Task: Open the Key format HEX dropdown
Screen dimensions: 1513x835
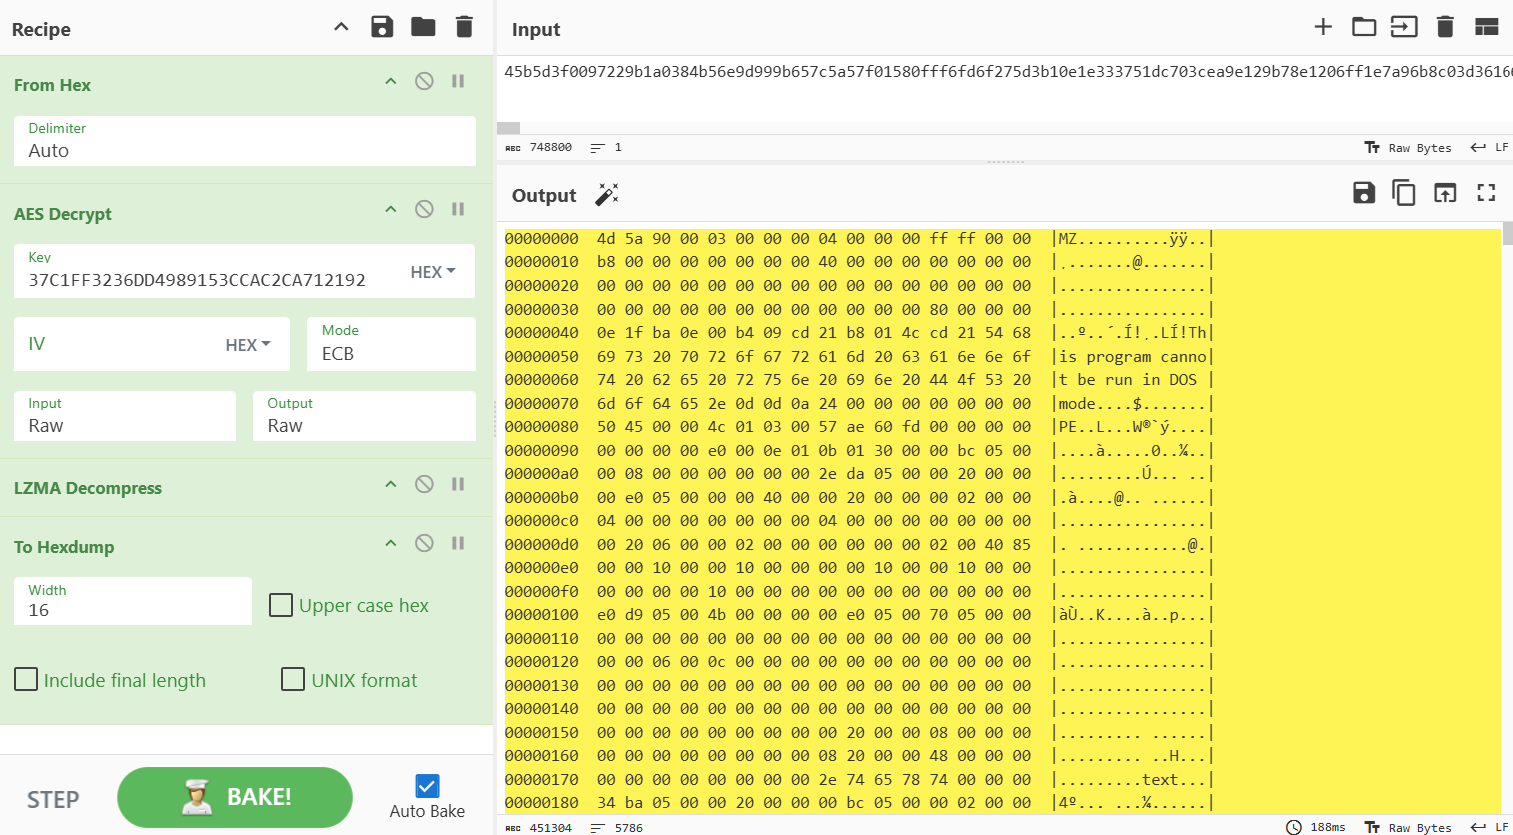Action: click(x=433, y=272)
